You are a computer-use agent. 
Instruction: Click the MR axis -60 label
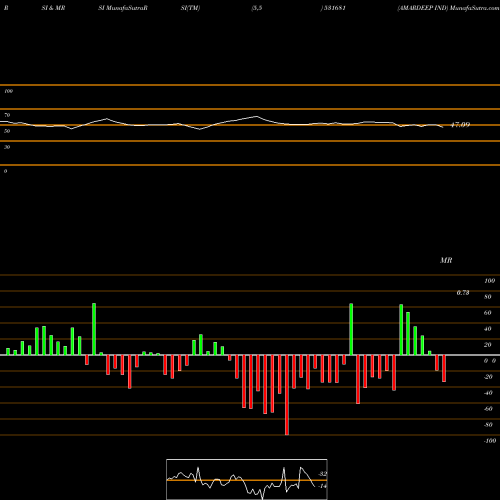click(x=488, y=409)
